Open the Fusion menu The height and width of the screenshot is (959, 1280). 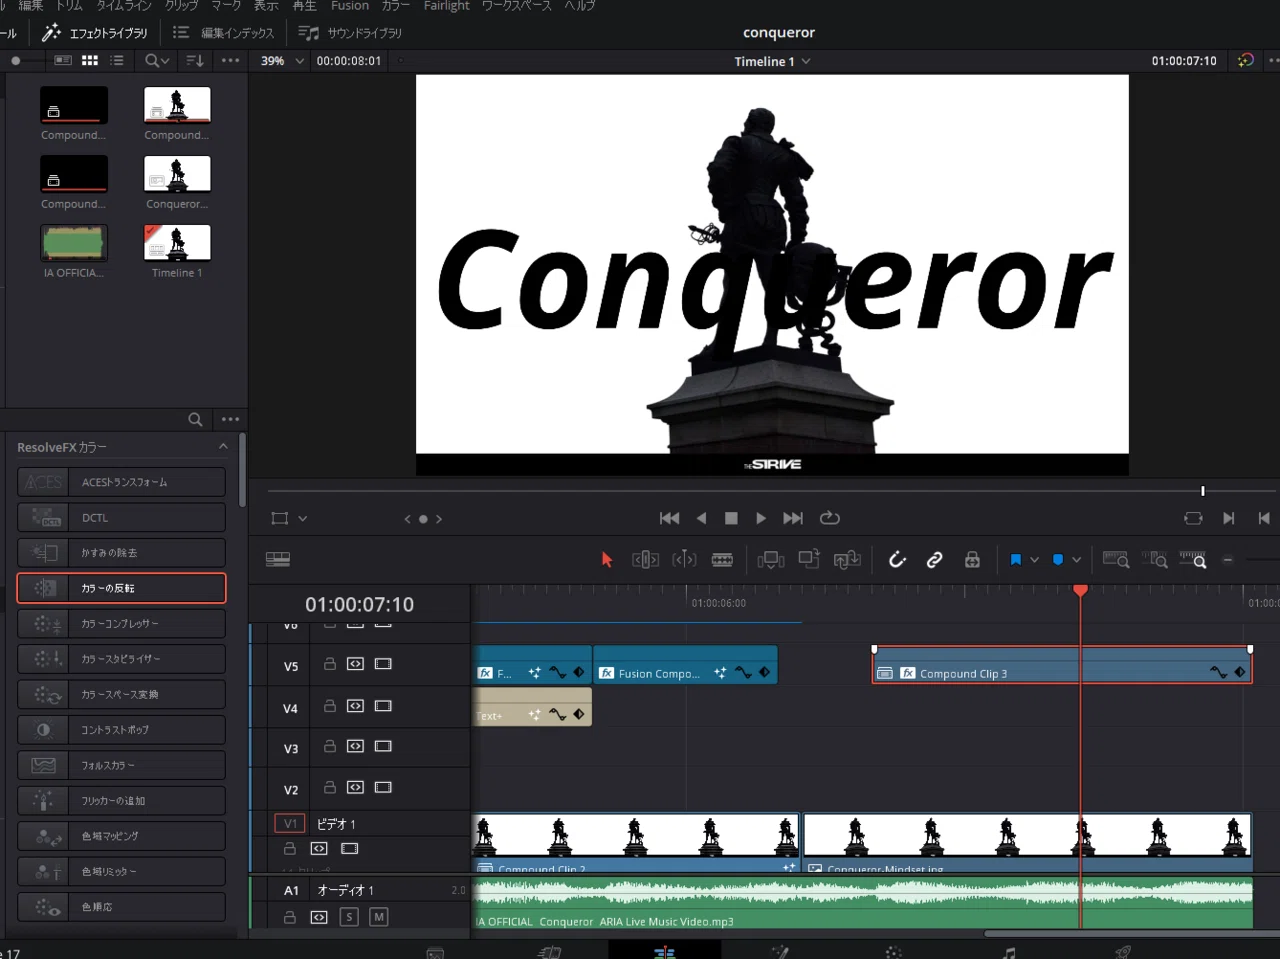[350, 6]
